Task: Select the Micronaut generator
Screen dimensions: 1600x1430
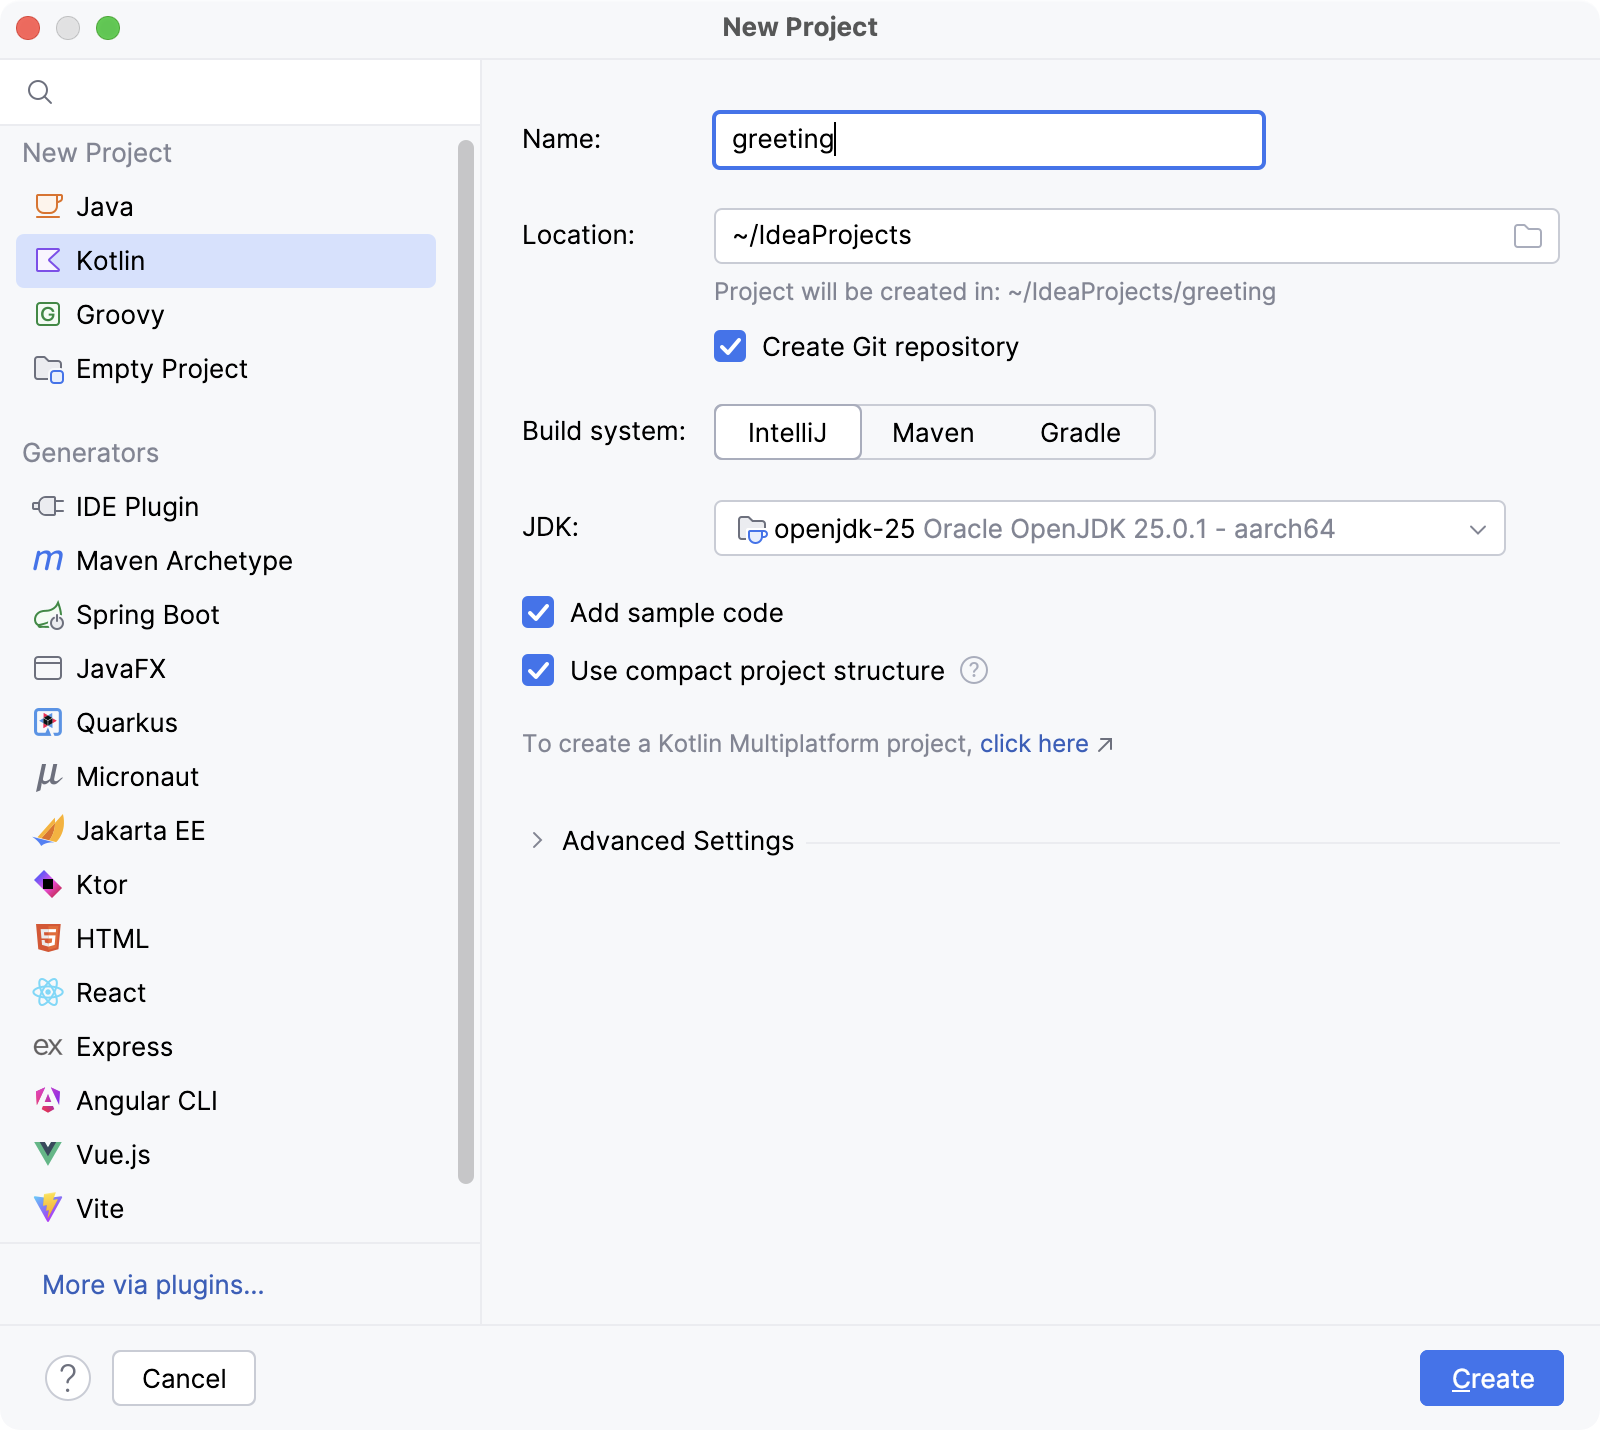Action: coord(139,776)
